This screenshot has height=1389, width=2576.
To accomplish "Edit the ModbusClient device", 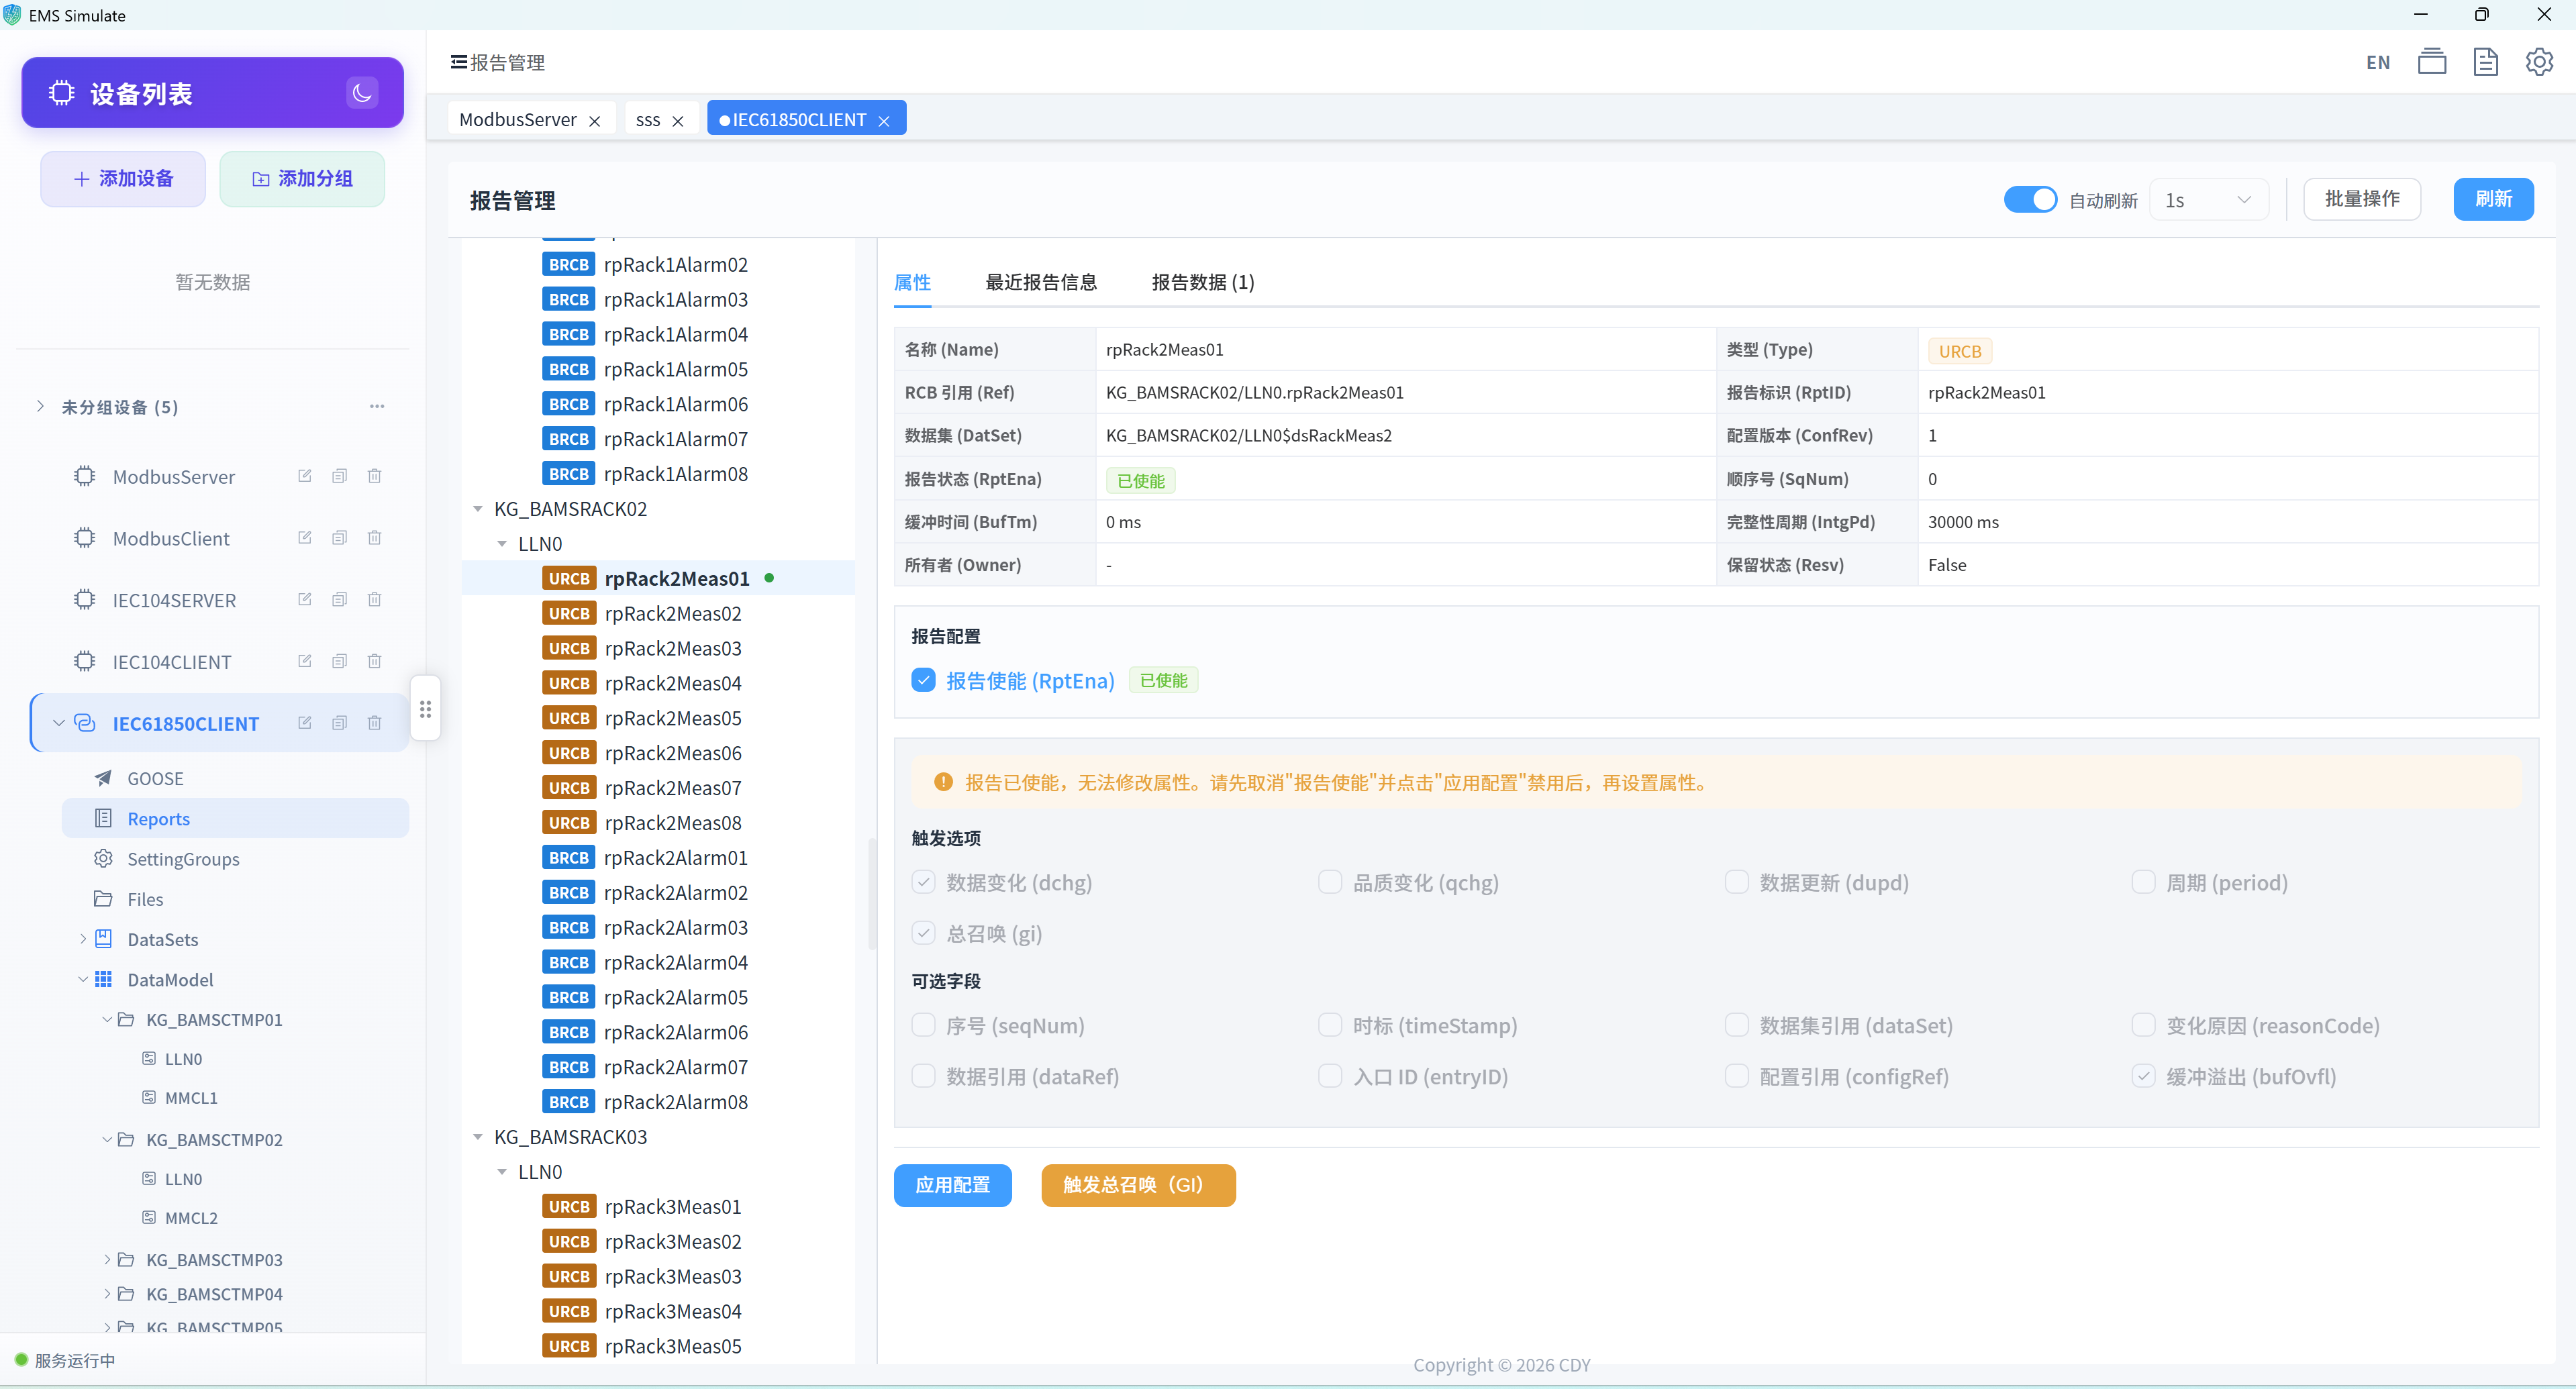I will (x=305, y=538).
